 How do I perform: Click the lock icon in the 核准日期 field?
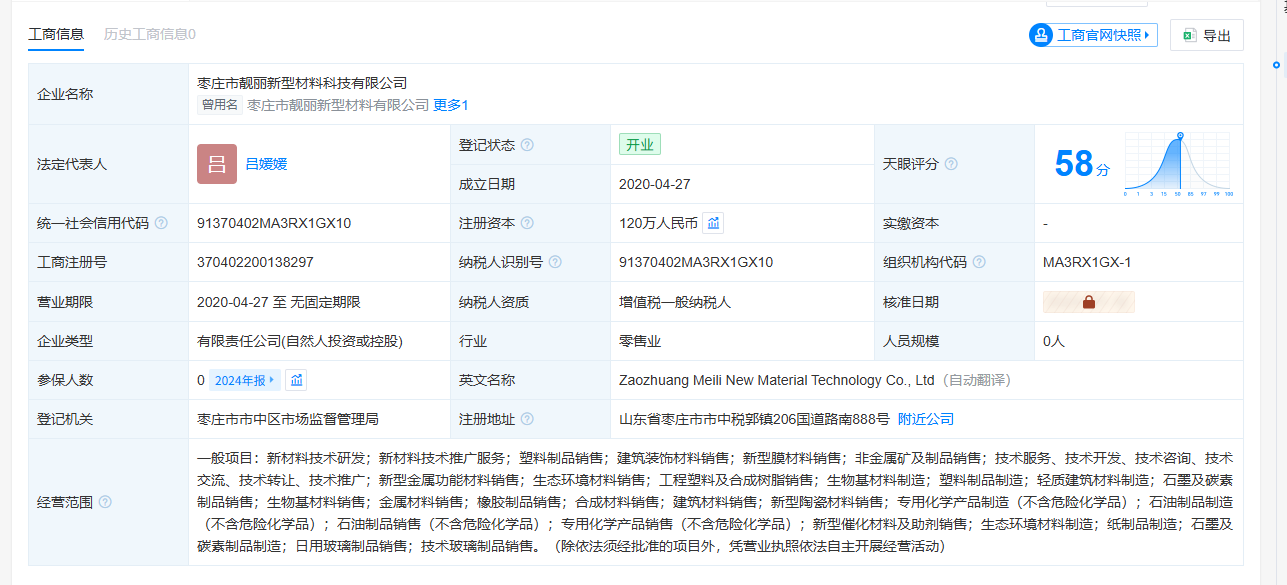[x=1088, y=302]
